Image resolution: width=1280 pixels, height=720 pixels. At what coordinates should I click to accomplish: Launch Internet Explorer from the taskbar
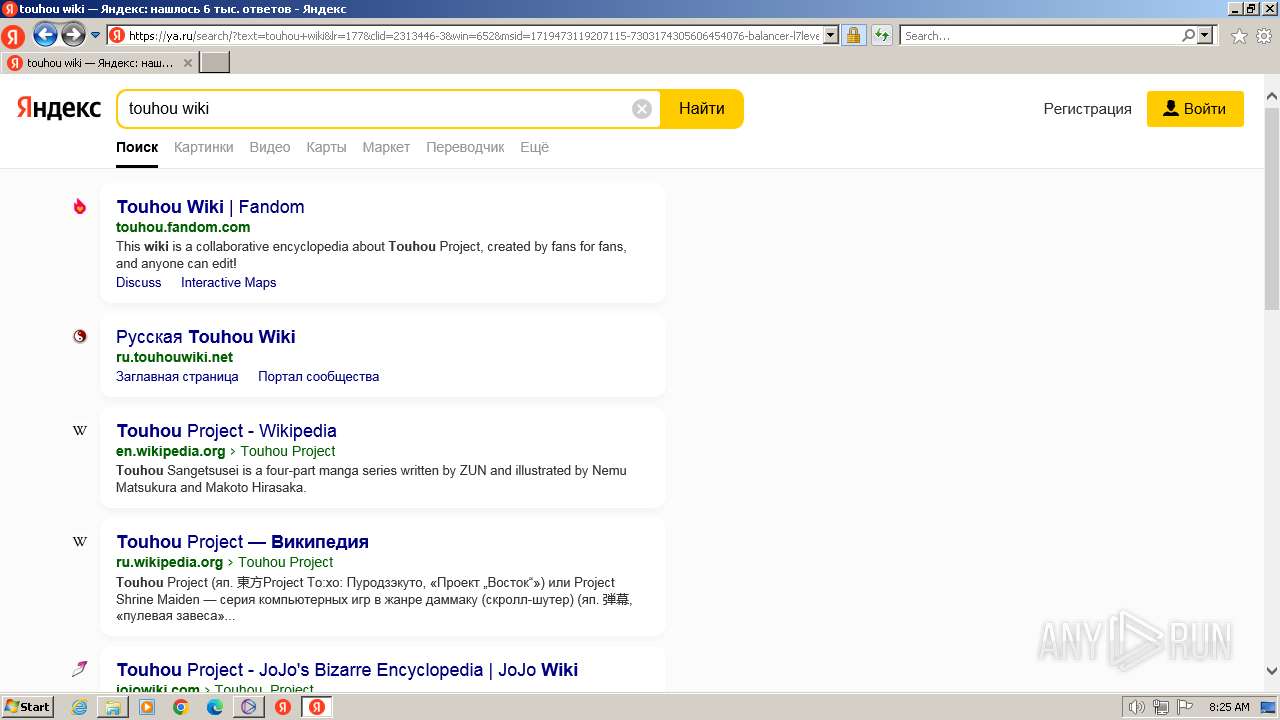point(80,707)
